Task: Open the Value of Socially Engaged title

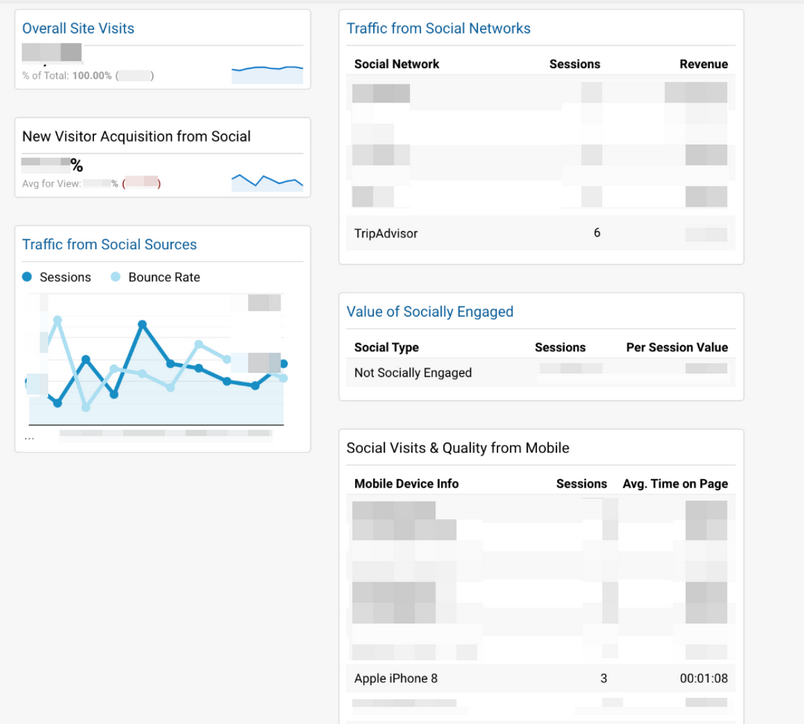Action: (x=429, y=311)
